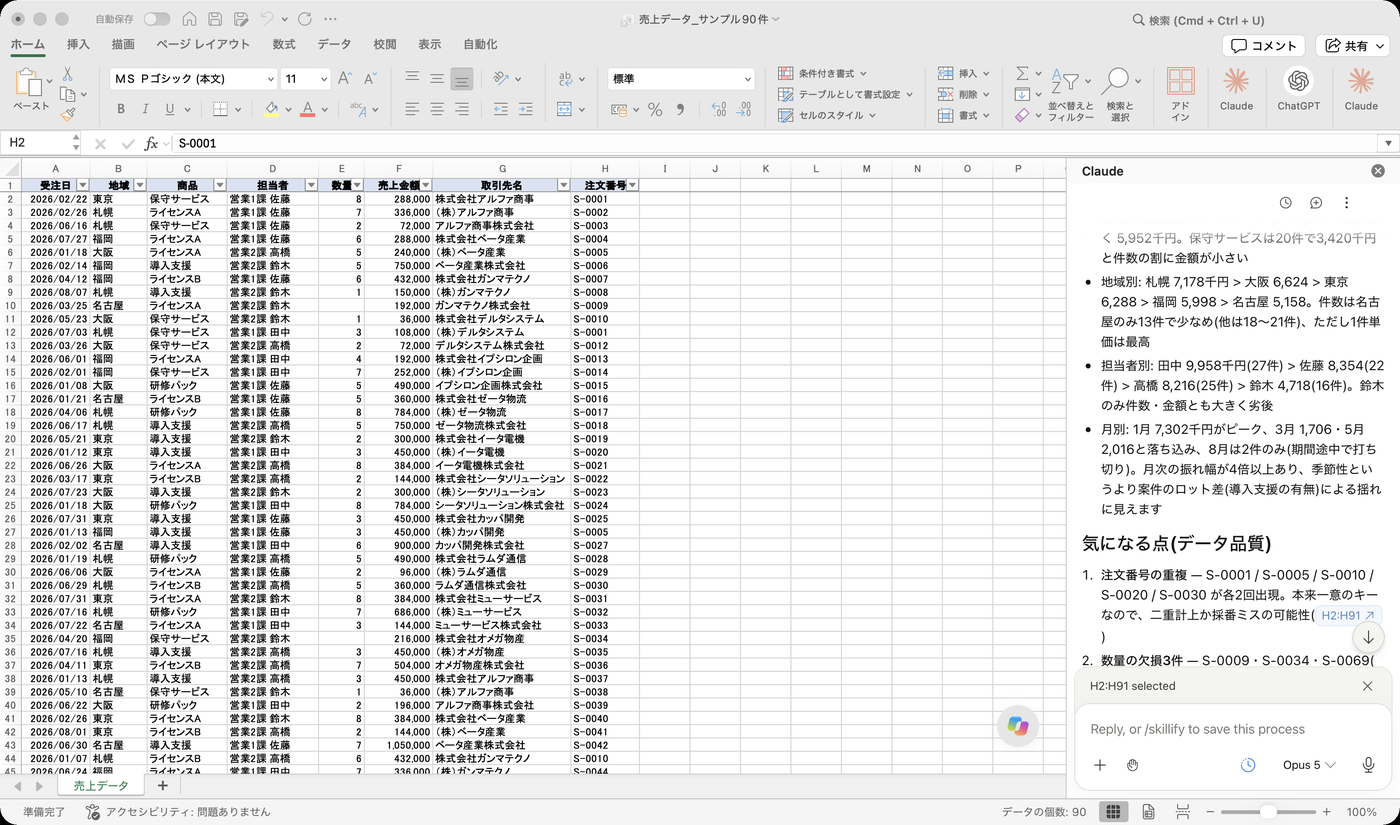Image resolution: width=1400 pixels, height=825 pixels.
Task: Click the increase indent icon
Action: click(x=527, y=109)
